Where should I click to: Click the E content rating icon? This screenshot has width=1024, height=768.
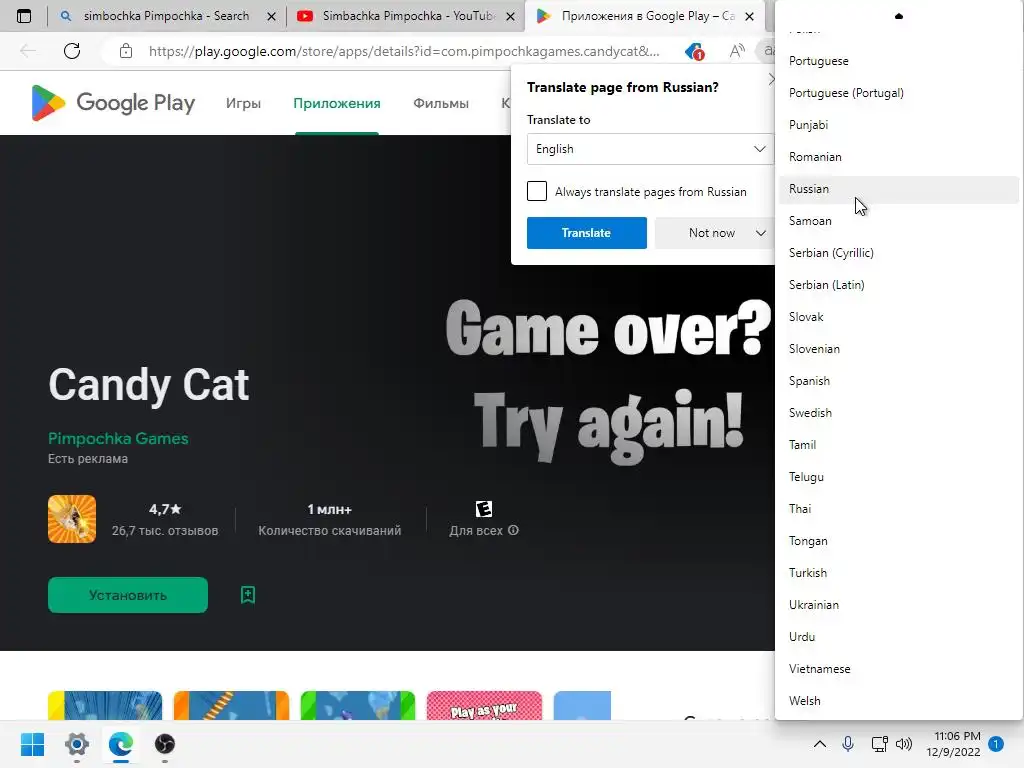click(x=484, y=509)
